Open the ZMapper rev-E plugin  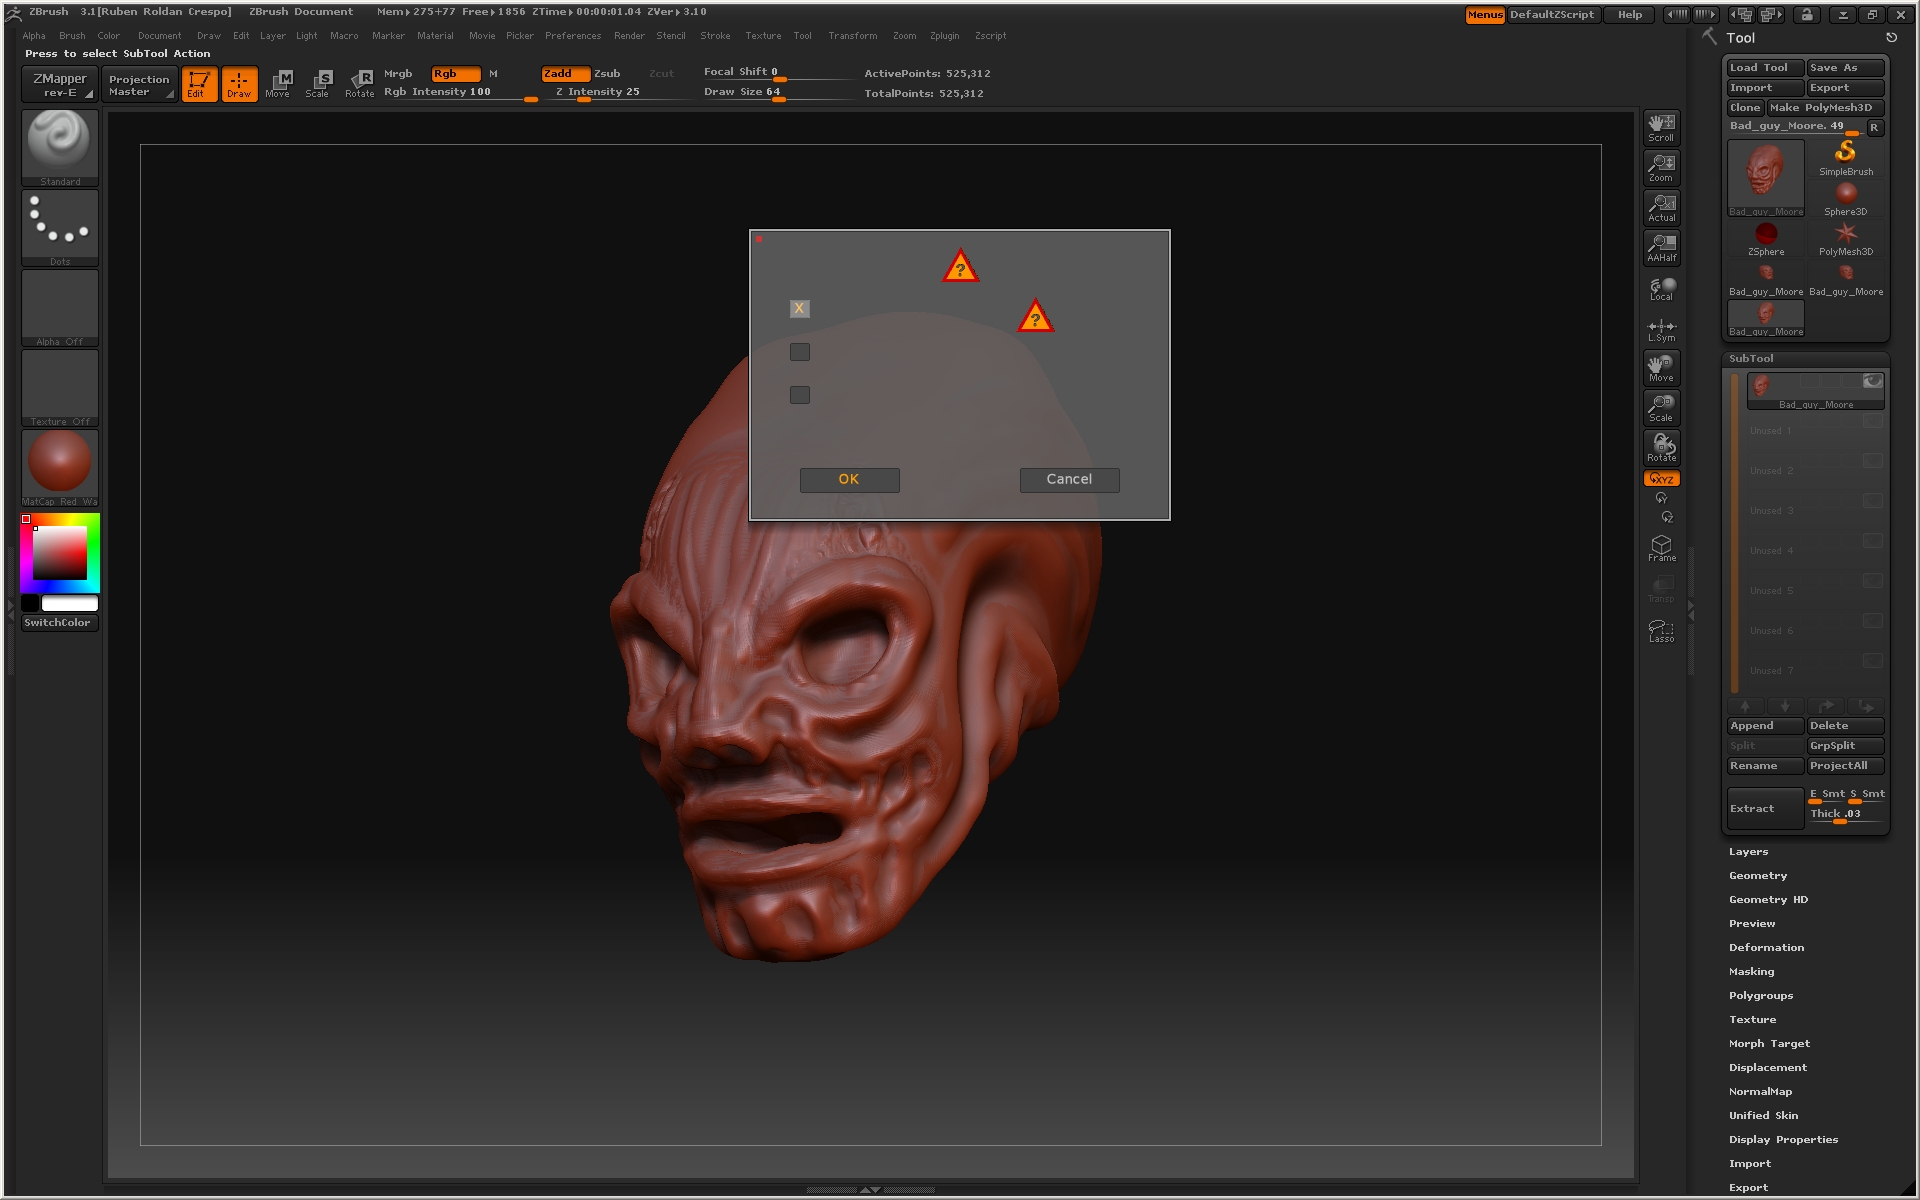pyautogui.click(x=59, y=85)
